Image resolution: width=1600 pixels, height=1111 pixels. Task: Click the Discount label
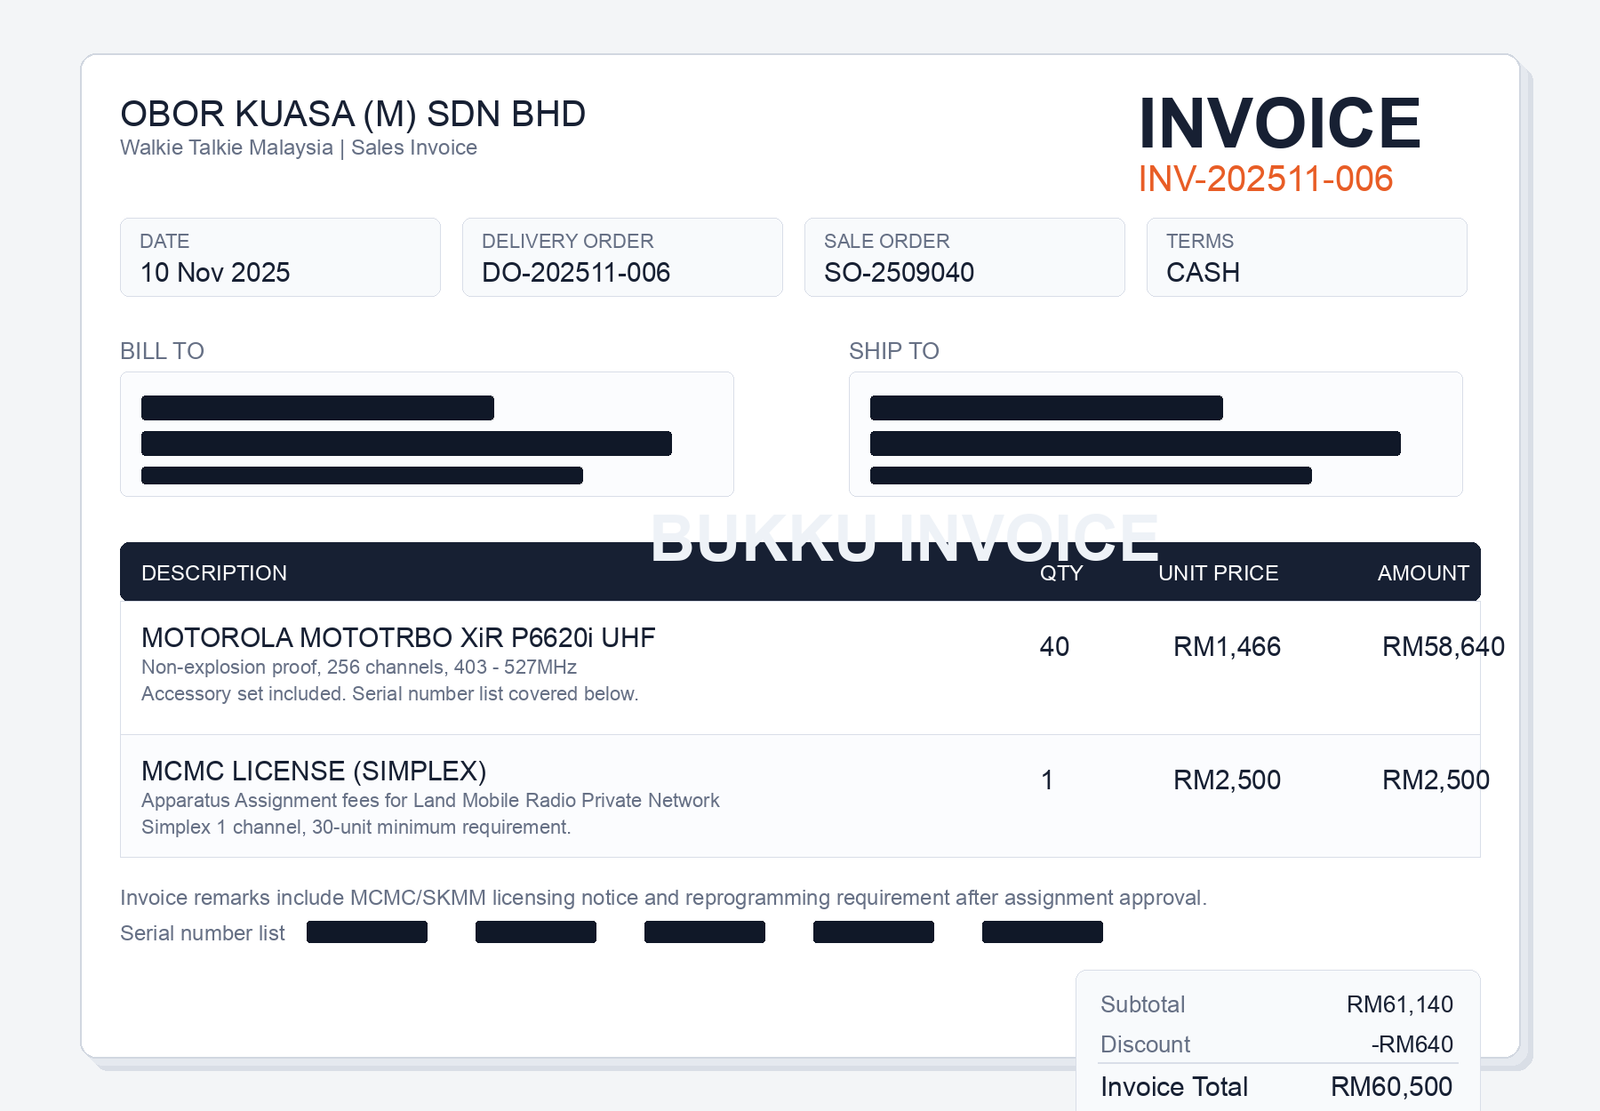pos(1145,1045)
